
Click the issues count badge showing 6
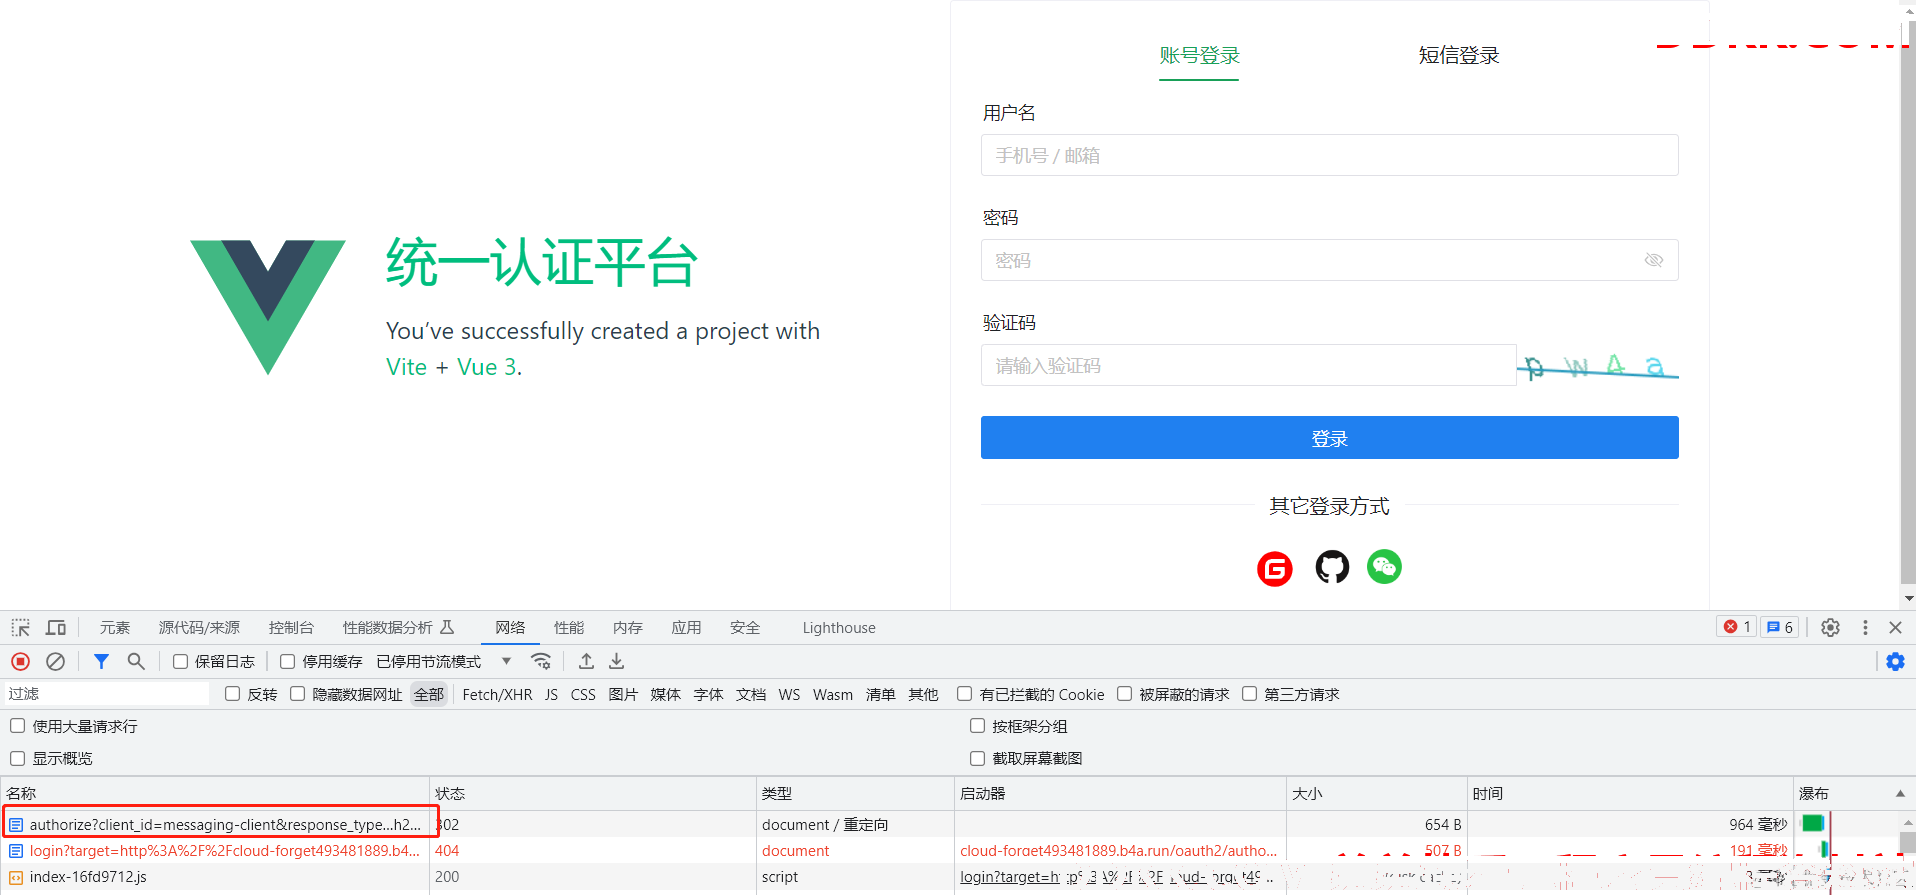1780,627
